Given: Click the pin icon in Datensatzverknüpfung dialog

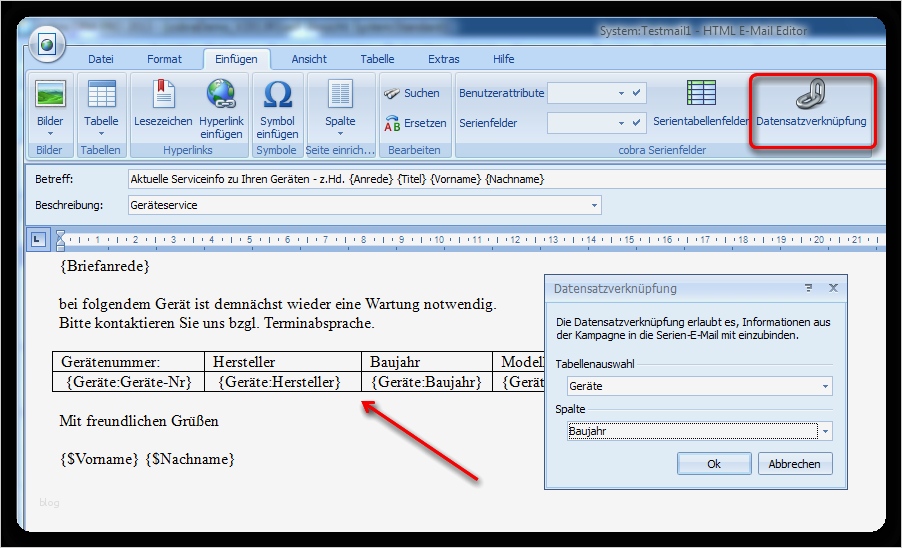Looking at the screenshot, I should [808, 288].
